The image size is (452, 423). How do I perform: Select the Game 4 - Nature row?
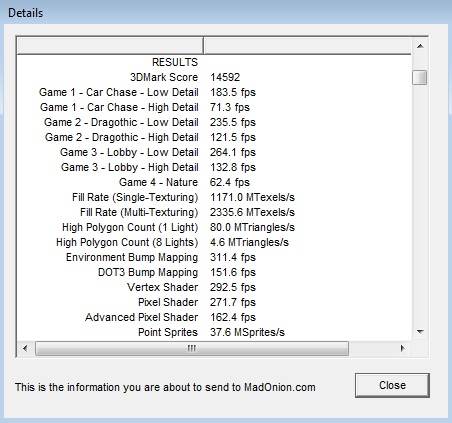pyautogui.click(x=214, y=182)
